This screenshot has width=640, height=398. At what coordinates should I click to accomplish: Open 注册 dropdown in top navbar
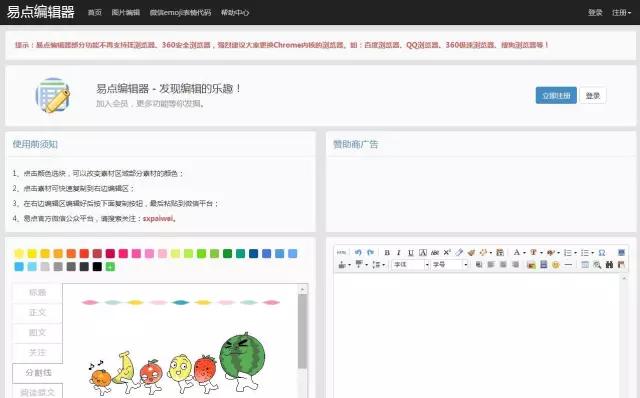point(621,13)
